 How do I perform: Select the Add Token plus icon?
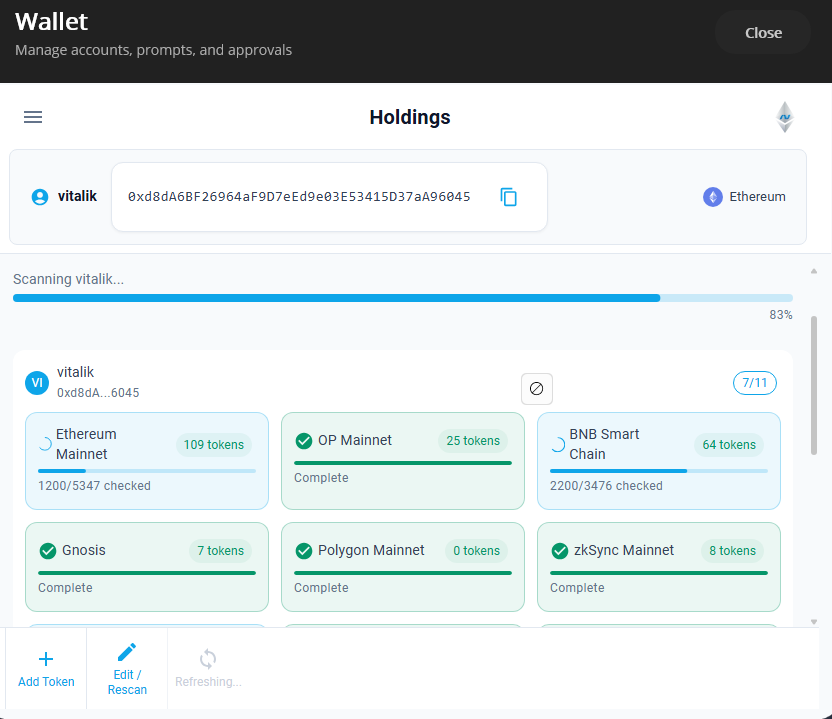pos(46,659)
